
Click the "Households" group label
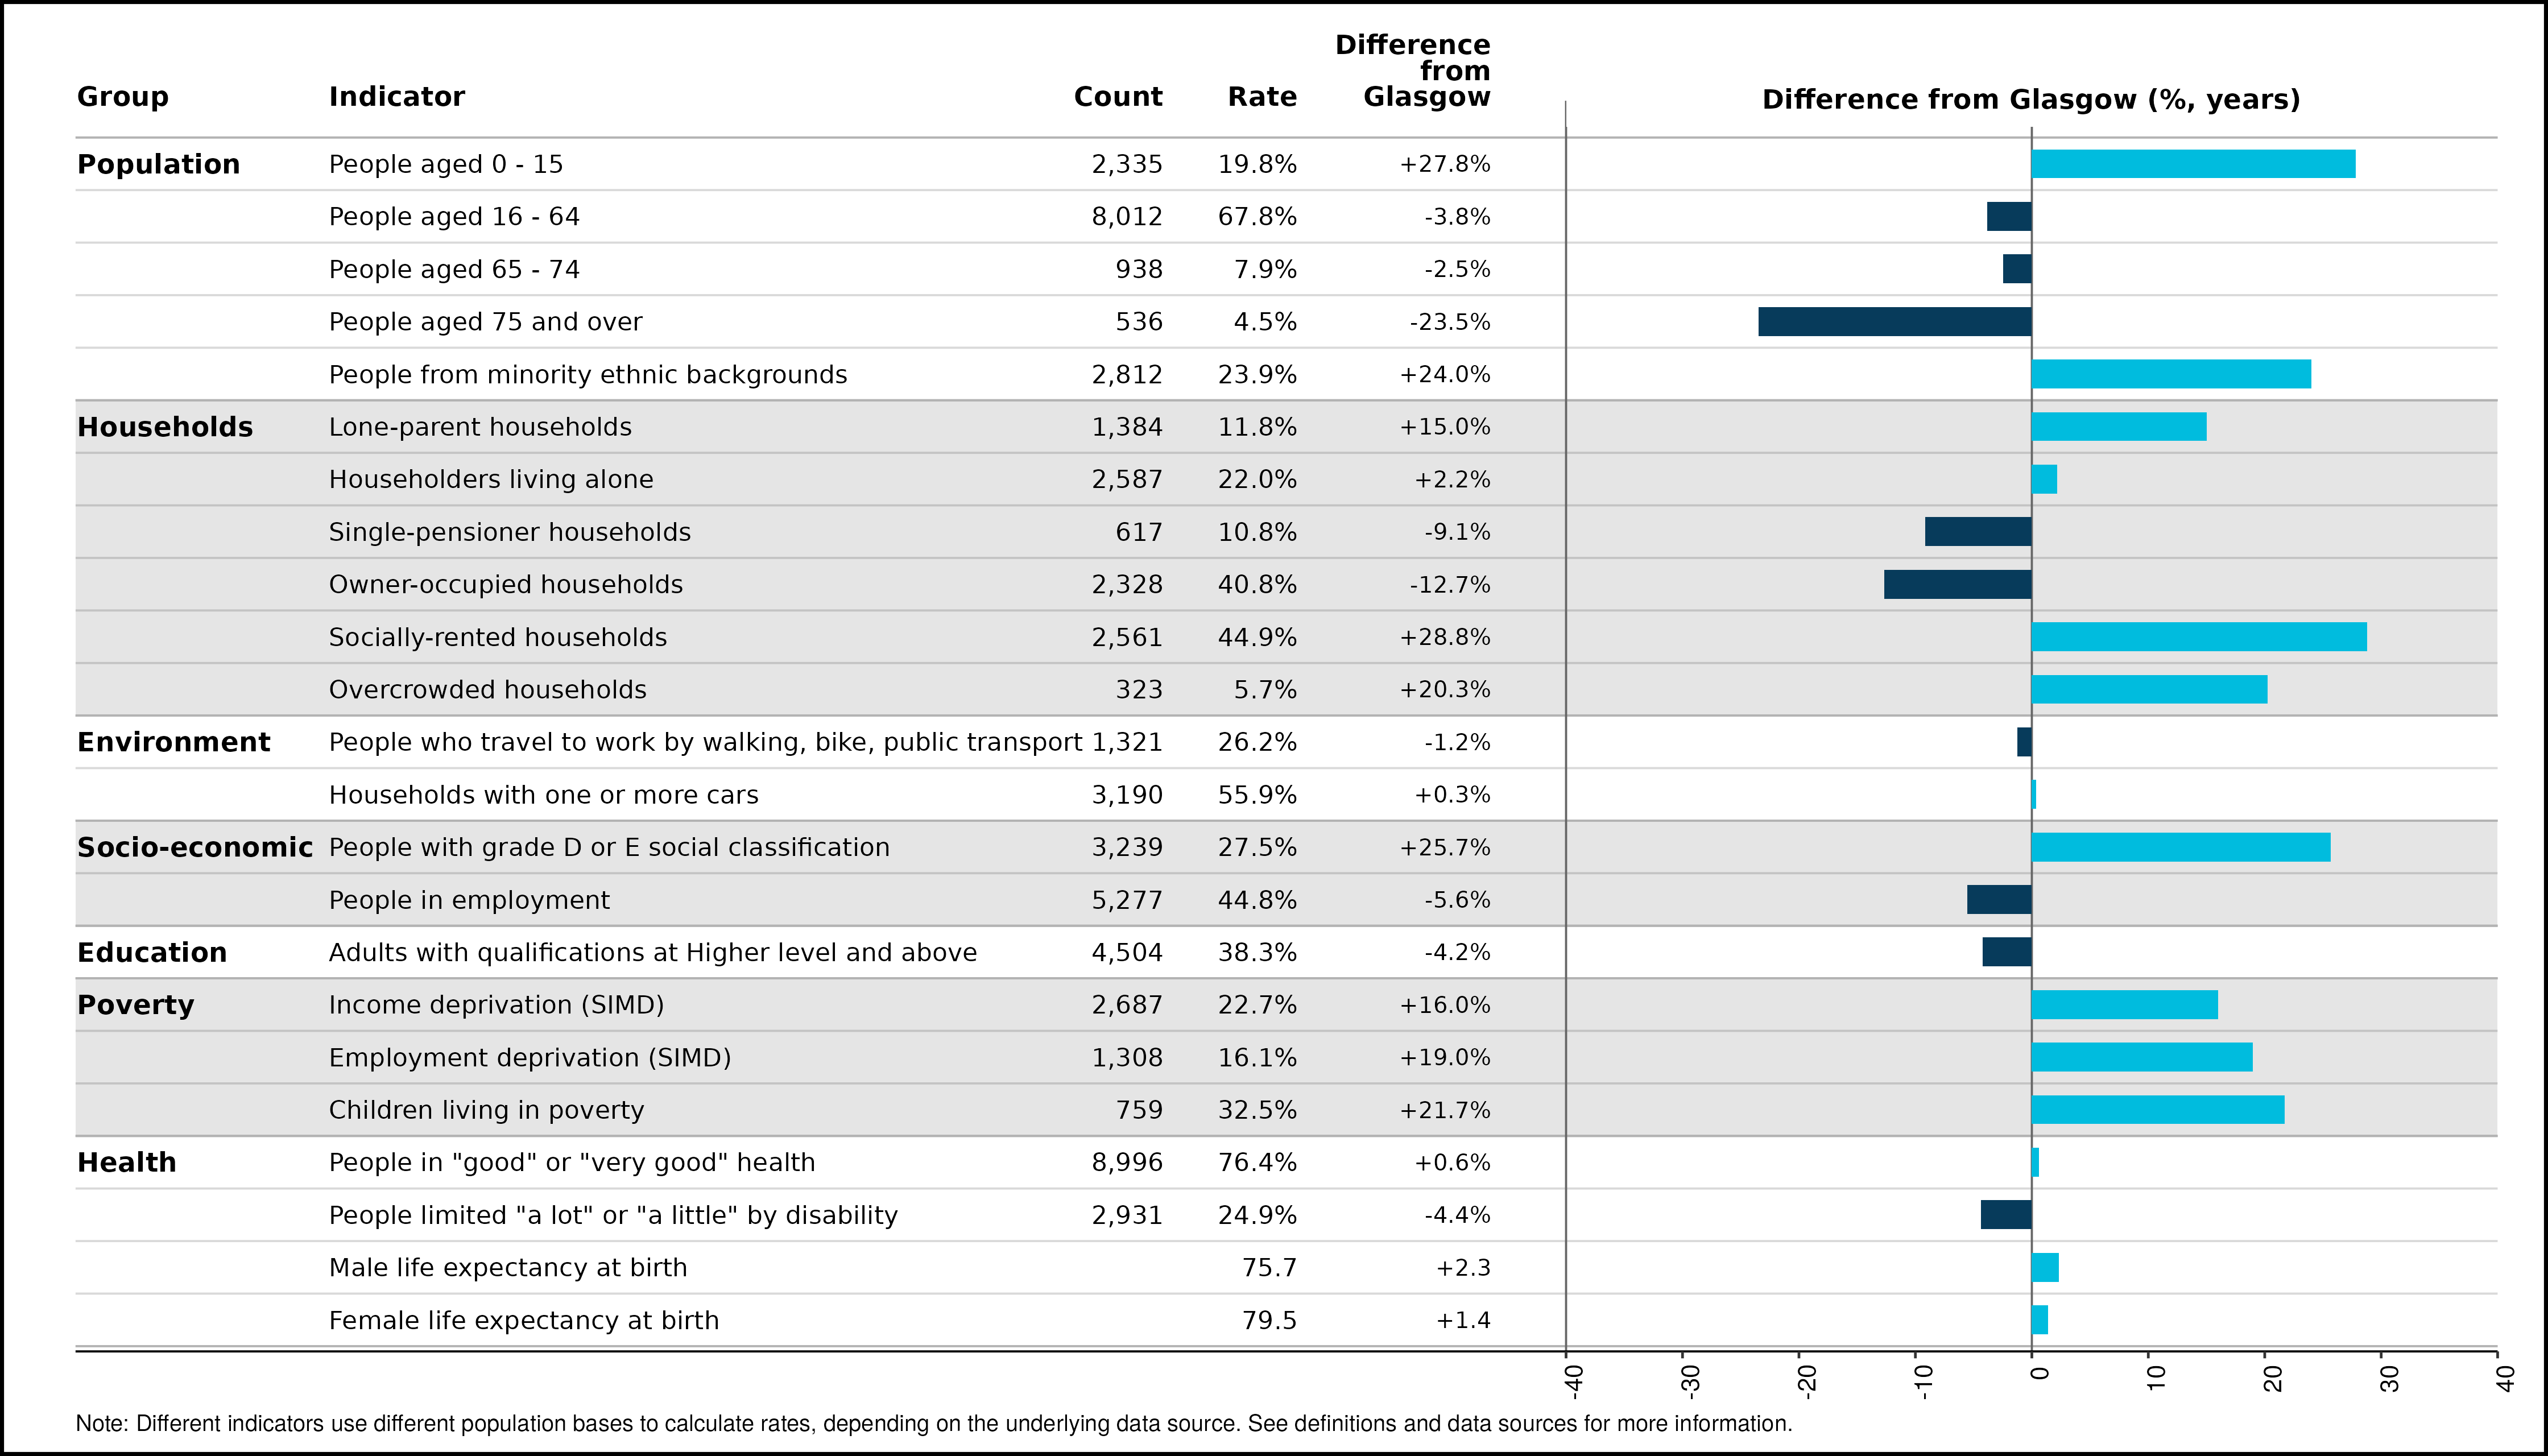[165, 427]
